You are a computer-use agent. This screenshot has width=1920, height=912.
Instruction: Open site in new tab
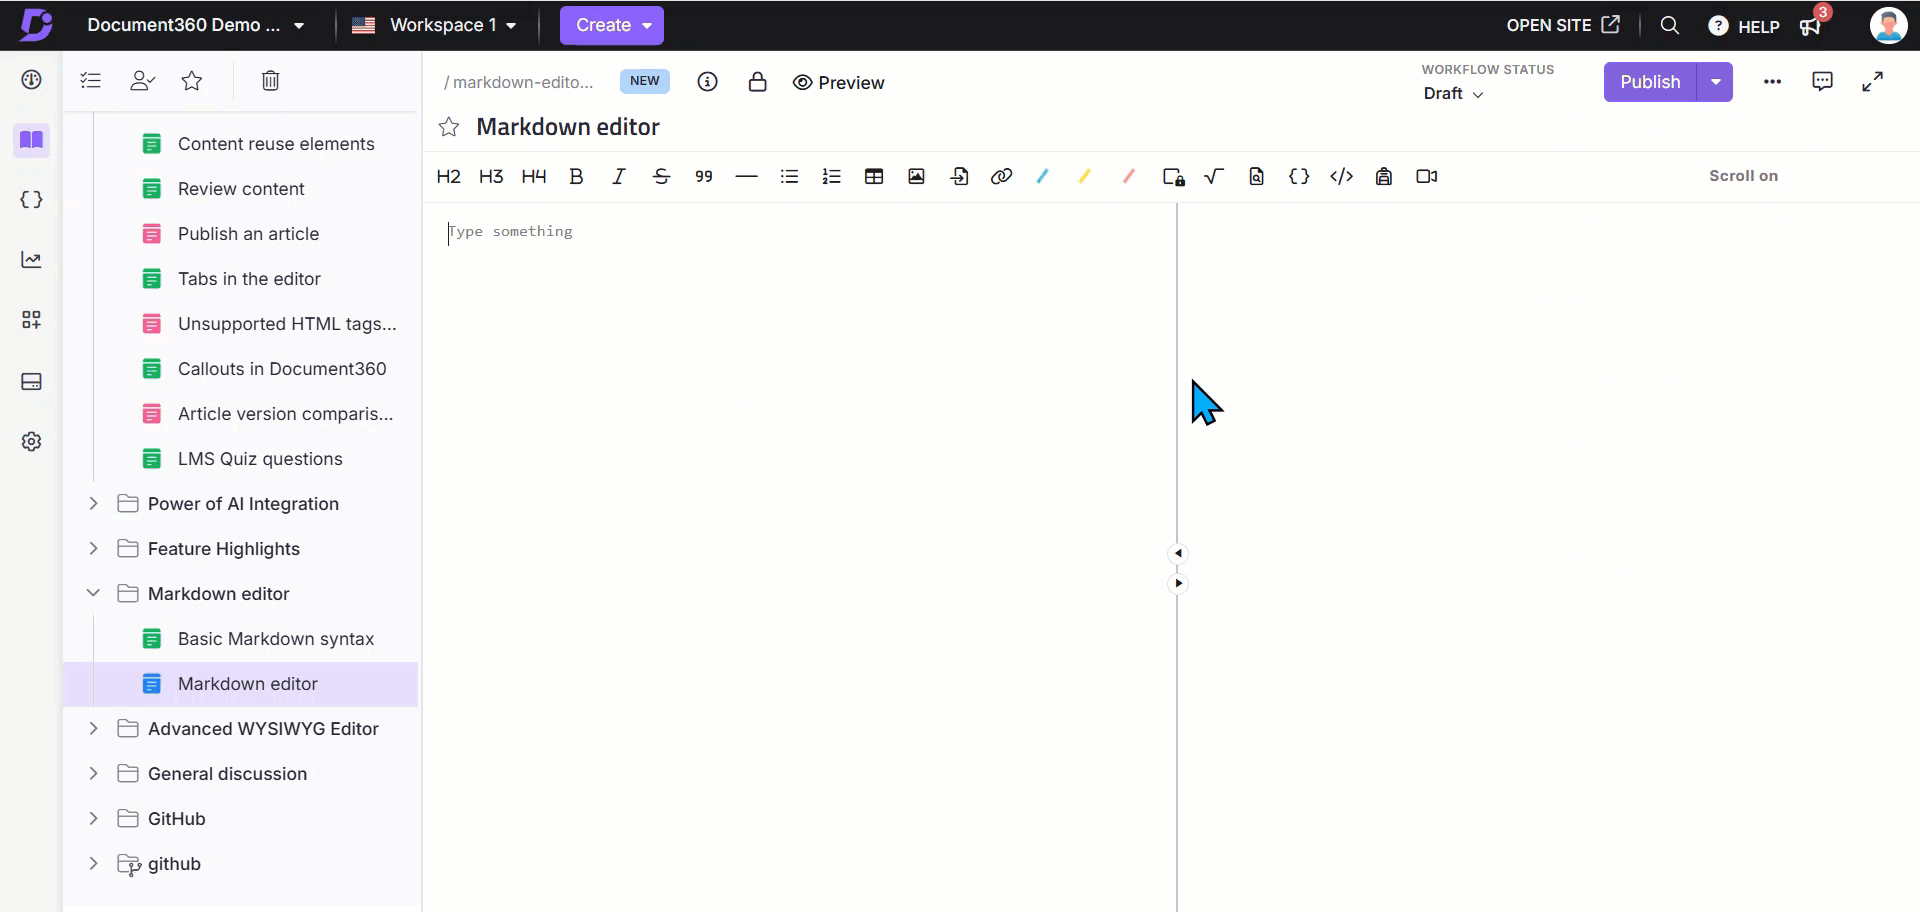click(1563, 25)
